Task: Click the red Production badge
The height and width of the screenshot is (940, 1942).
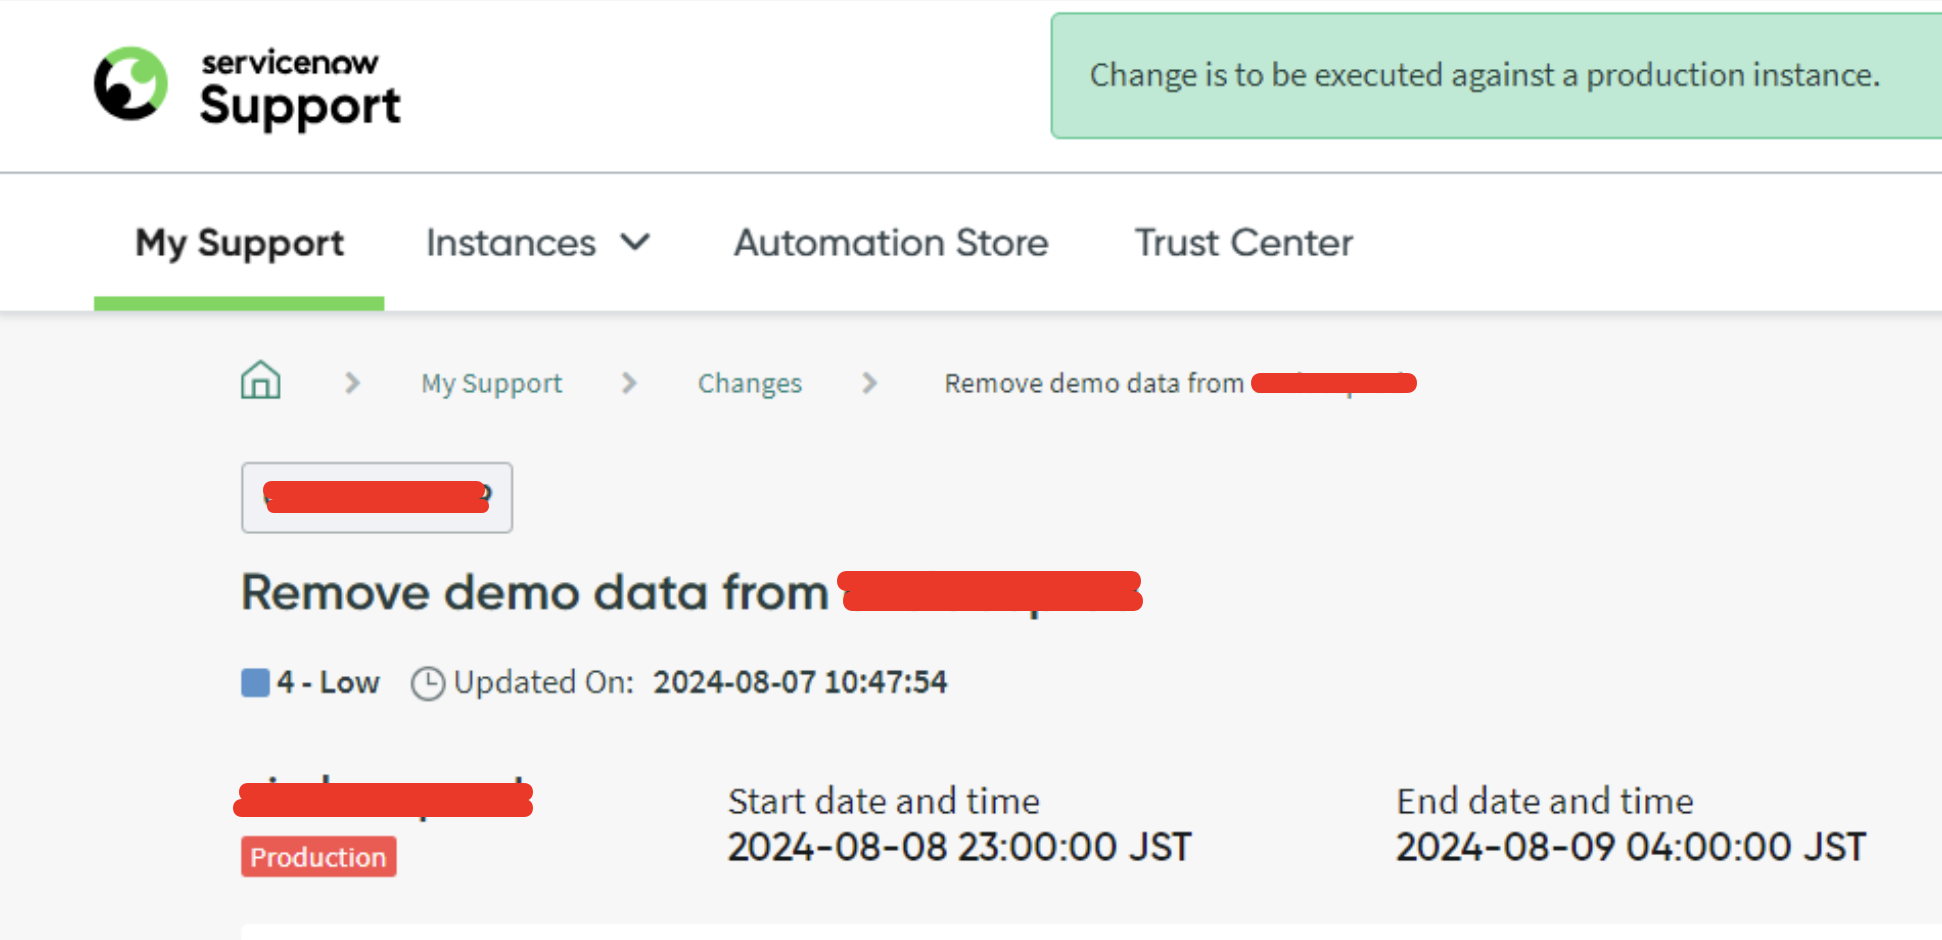Action: point(318,857)
